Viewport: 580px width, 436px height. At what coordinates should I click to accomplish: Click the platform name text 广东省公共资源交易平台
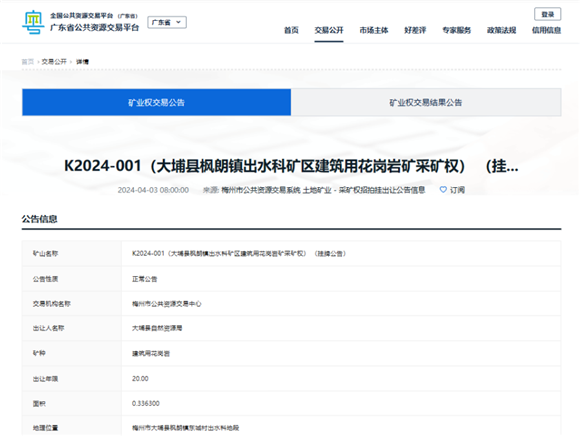95,28
